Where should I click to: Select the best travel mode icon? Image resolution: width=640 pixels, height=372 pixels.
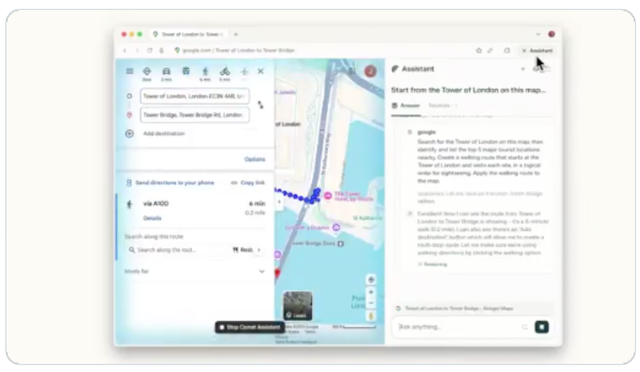(147, 71)
